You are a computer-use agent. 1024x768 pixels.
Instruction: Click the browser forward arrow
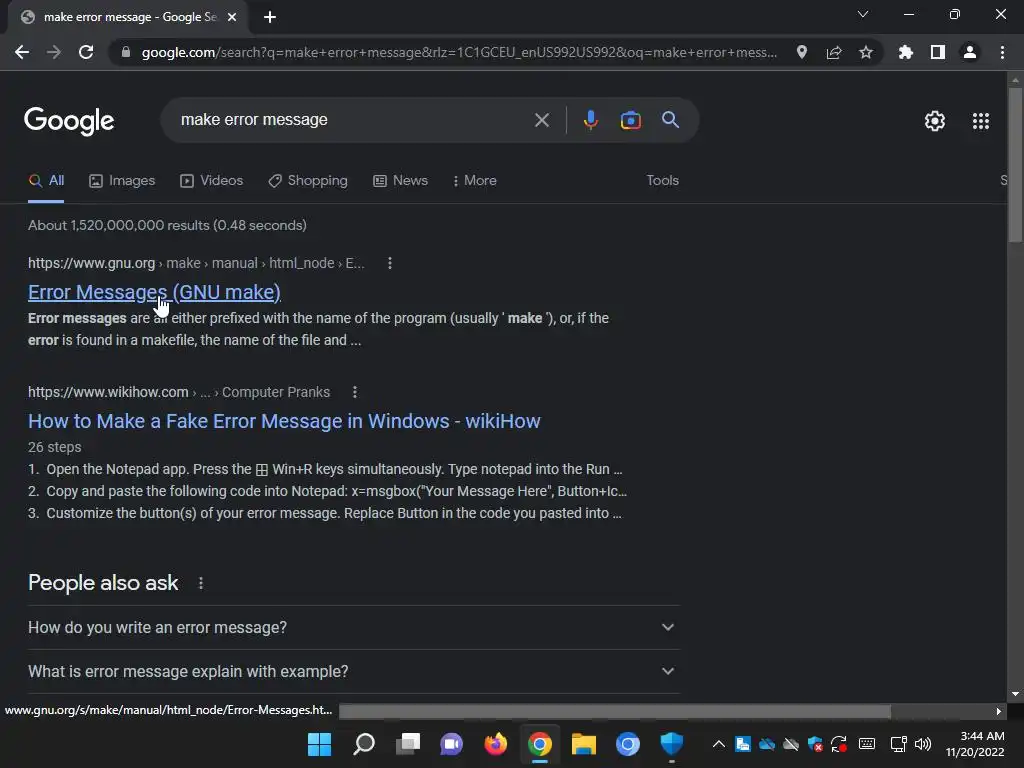coord(54,52)
